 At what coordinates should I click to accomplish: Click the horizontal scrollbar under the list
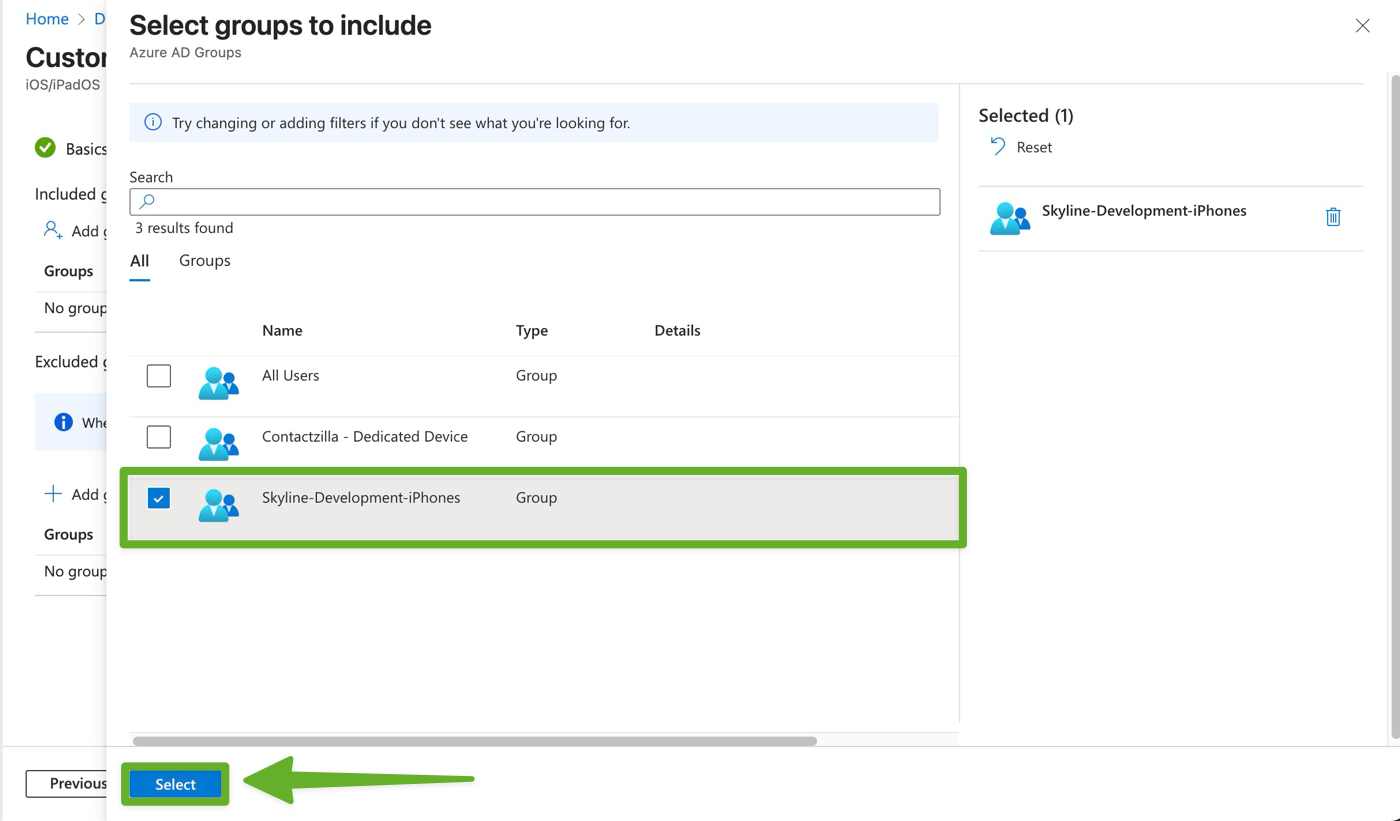(475, 741)
